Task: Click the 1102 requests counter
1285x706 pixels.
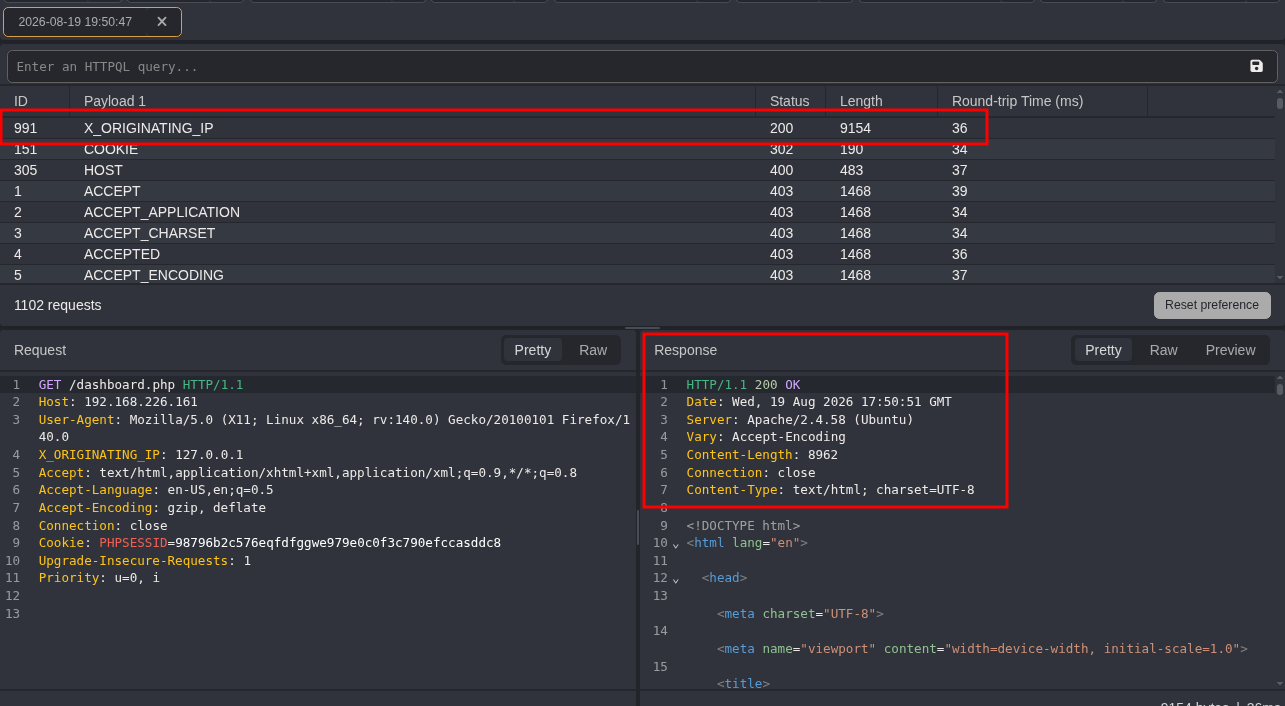Action: [x=58, y=305]
